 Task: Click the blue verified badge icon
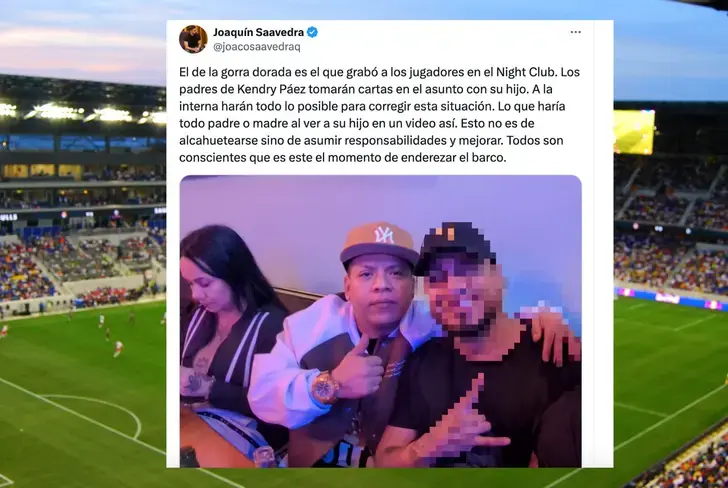click(312, 32)
